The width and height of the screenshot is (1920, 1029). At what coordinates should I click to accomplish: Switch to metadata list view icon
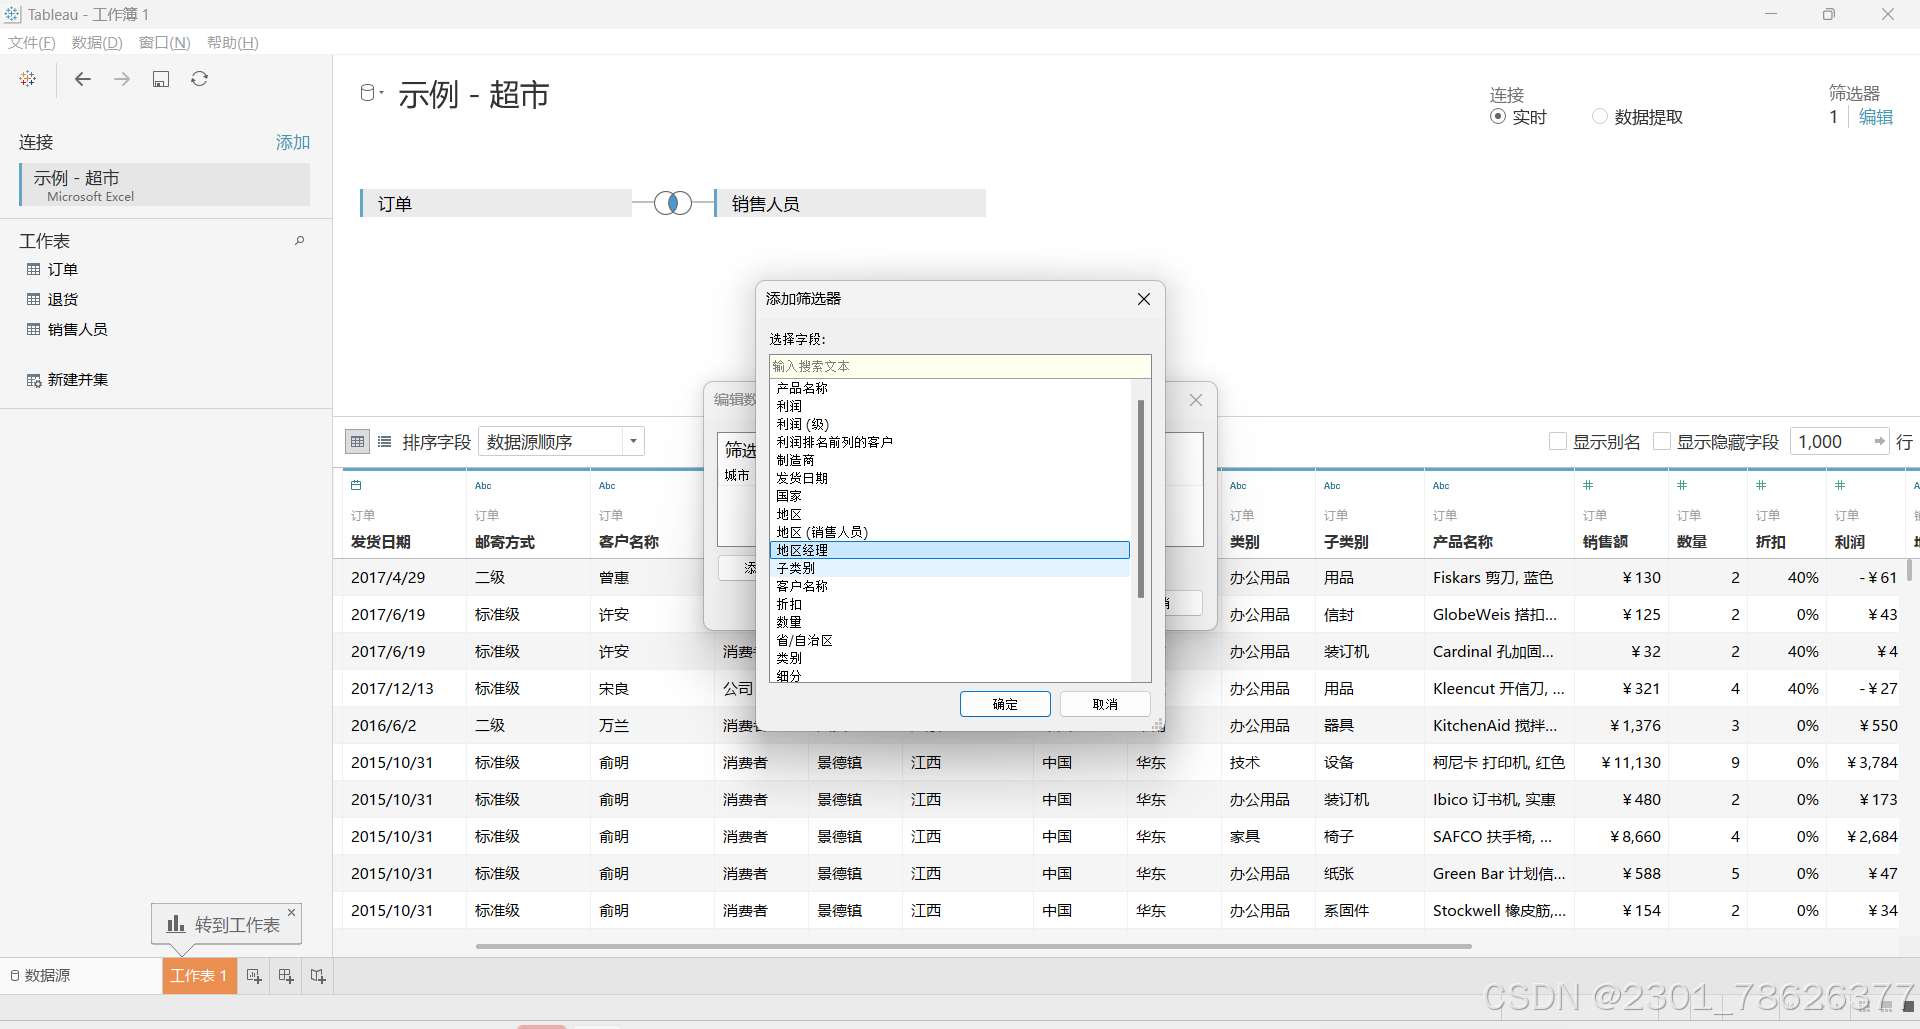pos(385,441)
